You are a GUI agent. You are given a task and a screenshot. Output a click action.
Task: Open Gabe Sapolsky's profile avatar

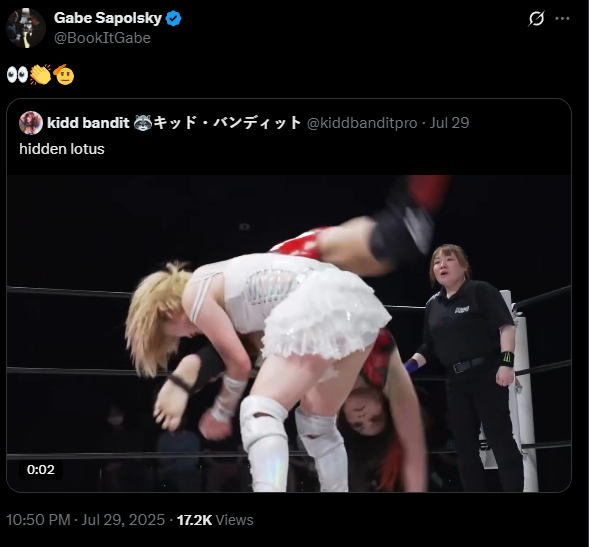point(26,28)
